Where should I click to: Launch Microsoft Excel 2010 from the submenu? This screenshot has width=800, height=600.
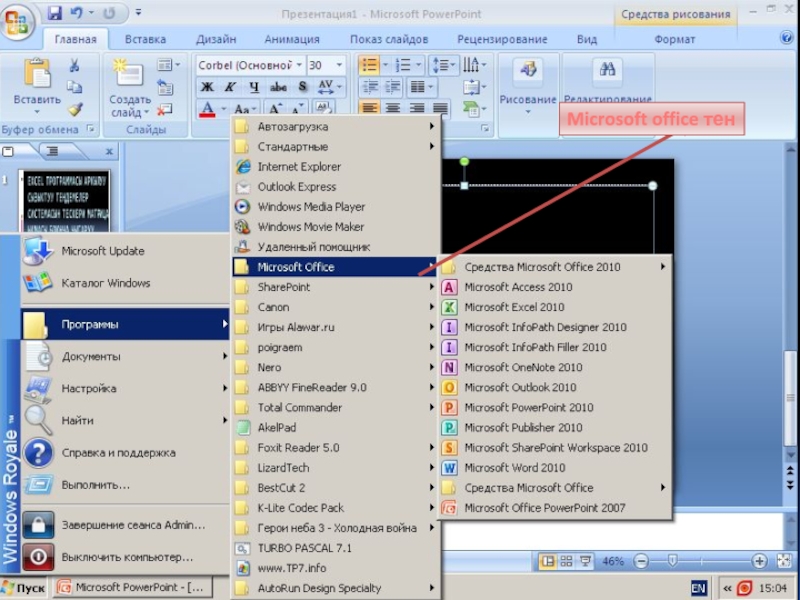(x=514, y=307)
